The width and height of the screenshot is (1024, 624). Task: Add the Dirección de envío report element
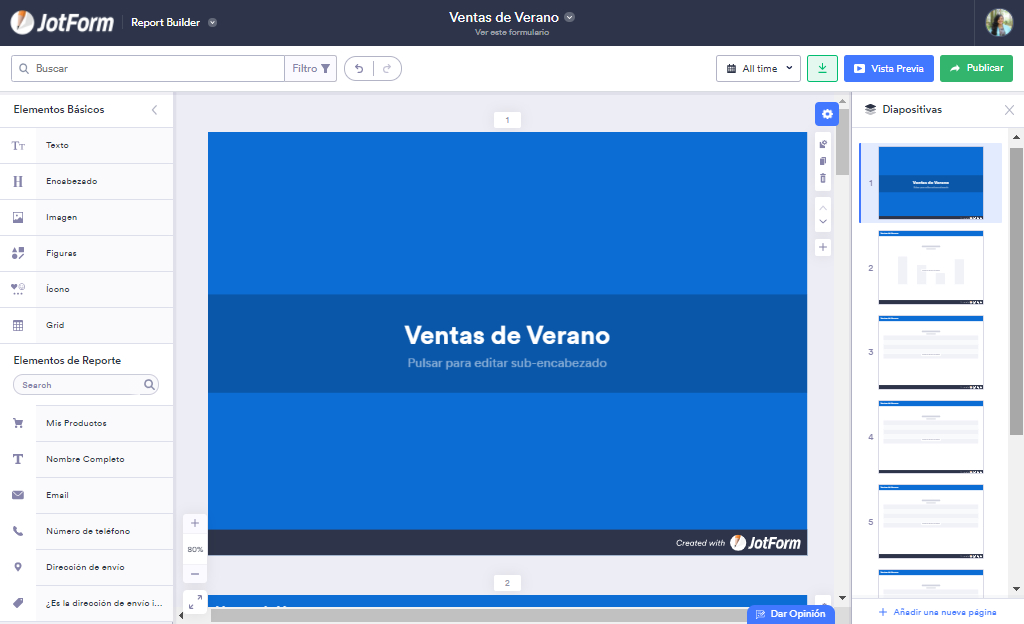pos(87,567)
